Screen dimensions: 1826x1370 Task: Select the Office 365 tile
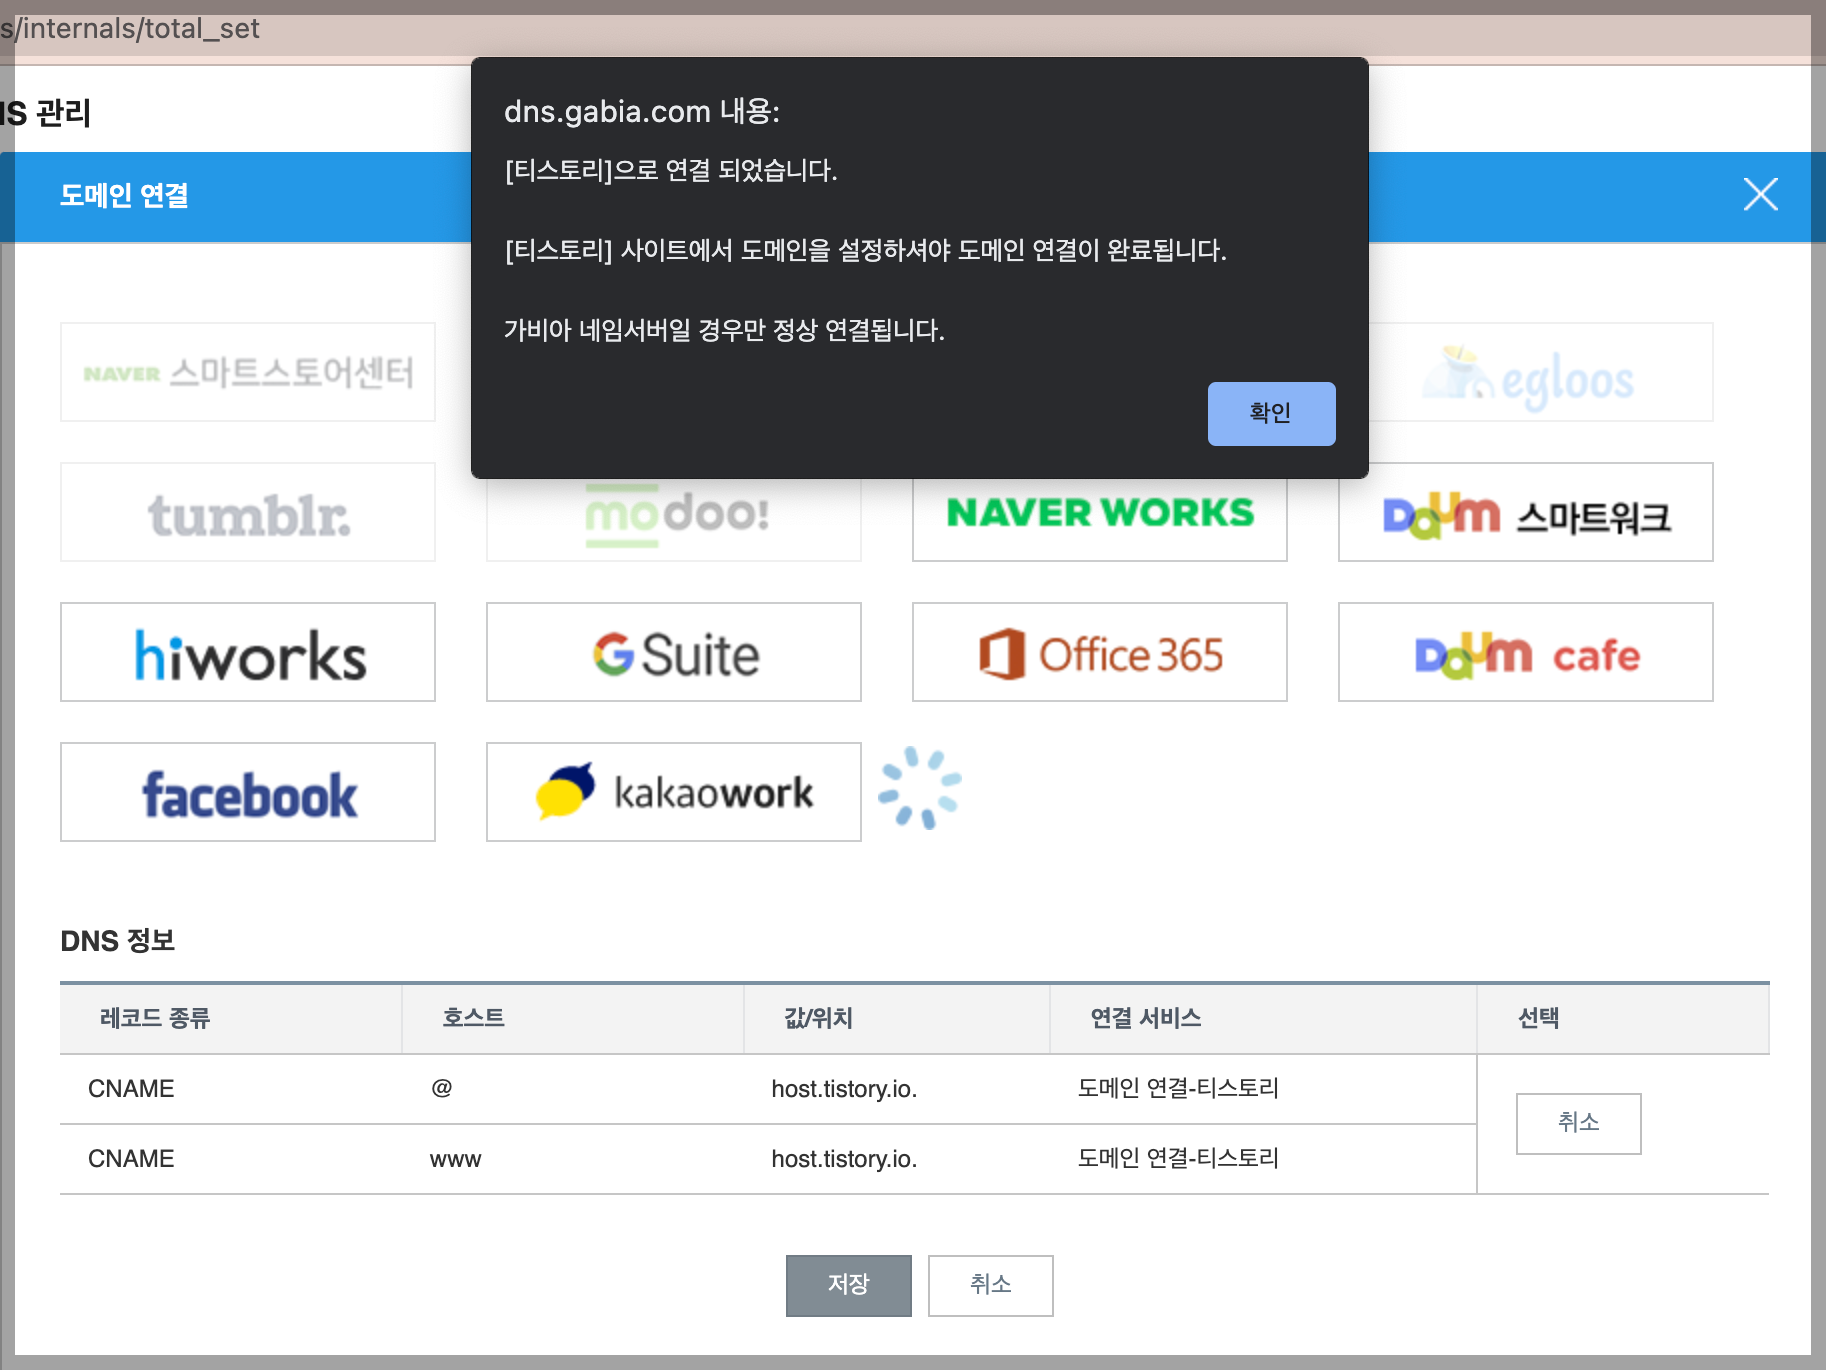[x=1100, y=652]
